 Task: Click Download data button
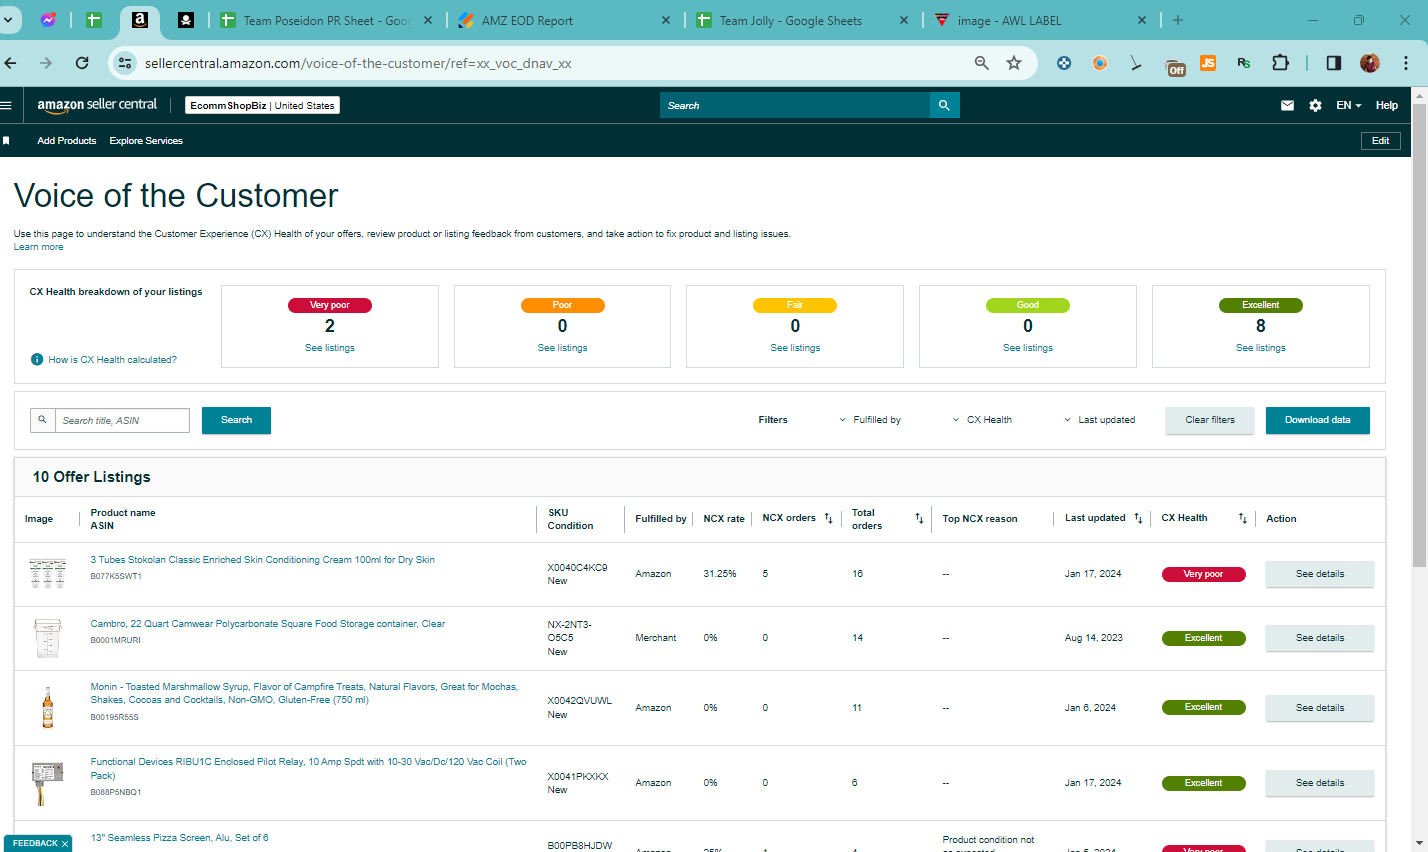click(1317, 420)
